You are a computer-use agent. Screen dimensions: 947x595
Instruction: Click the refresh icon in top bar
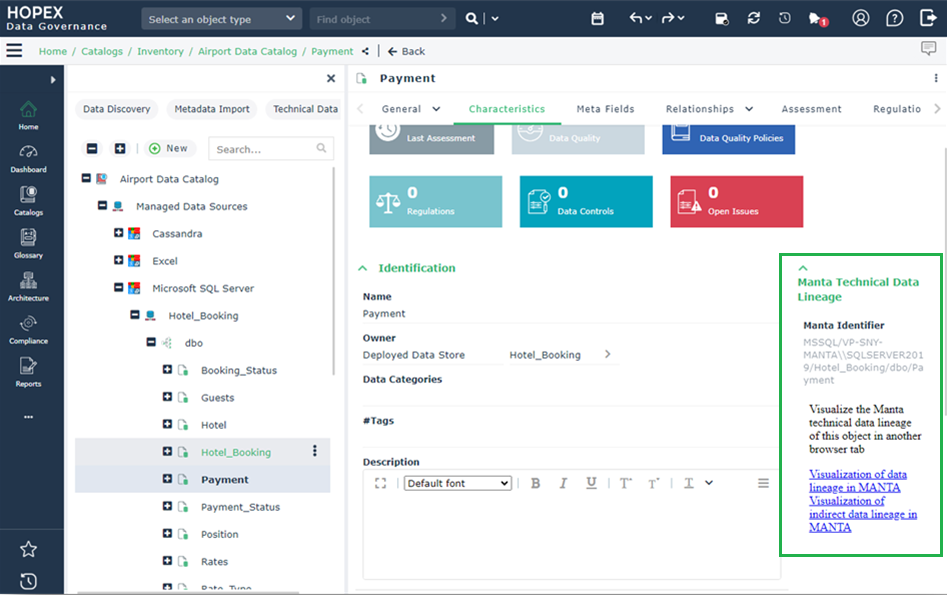753,19
